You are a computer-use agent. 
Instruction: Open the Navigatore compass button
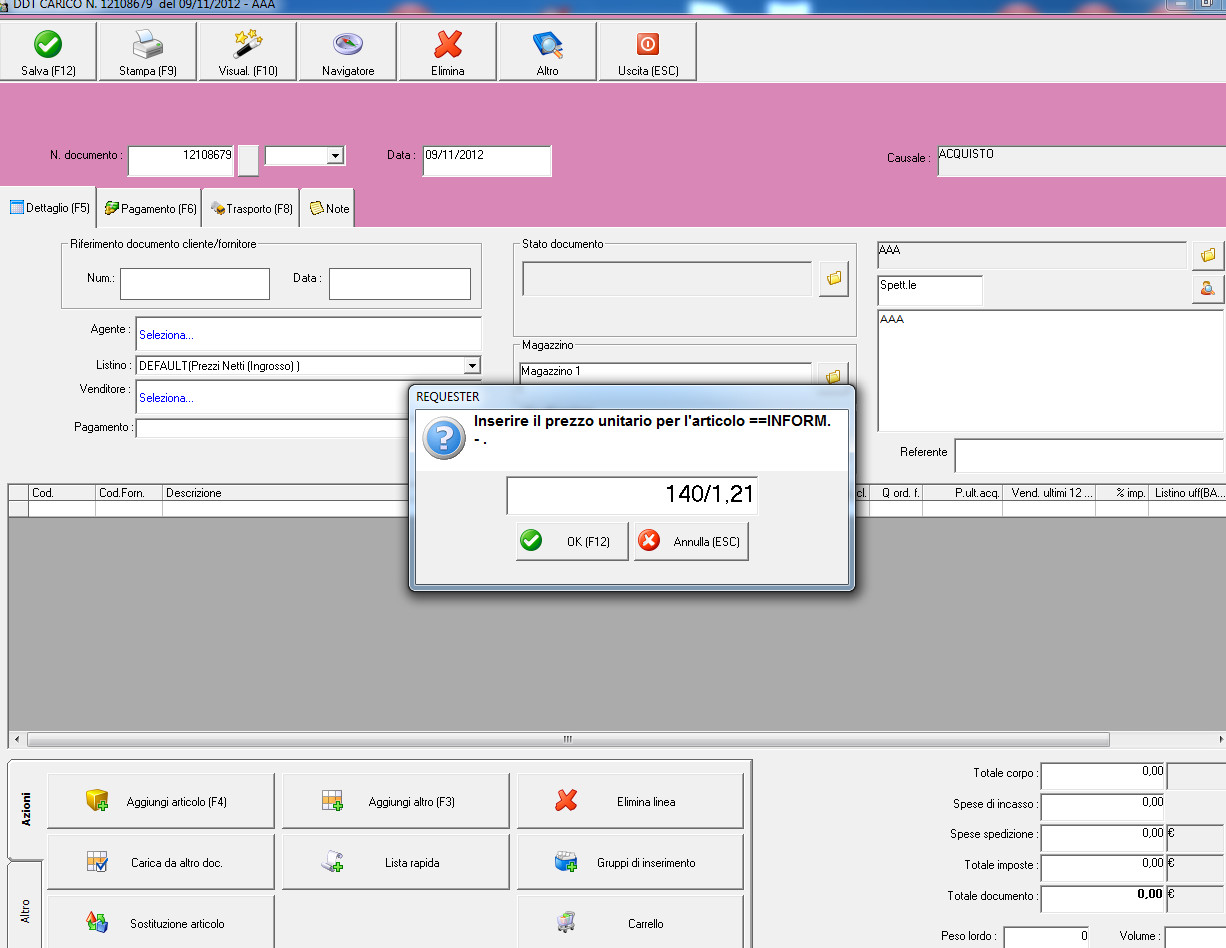[x=348, y=51]
